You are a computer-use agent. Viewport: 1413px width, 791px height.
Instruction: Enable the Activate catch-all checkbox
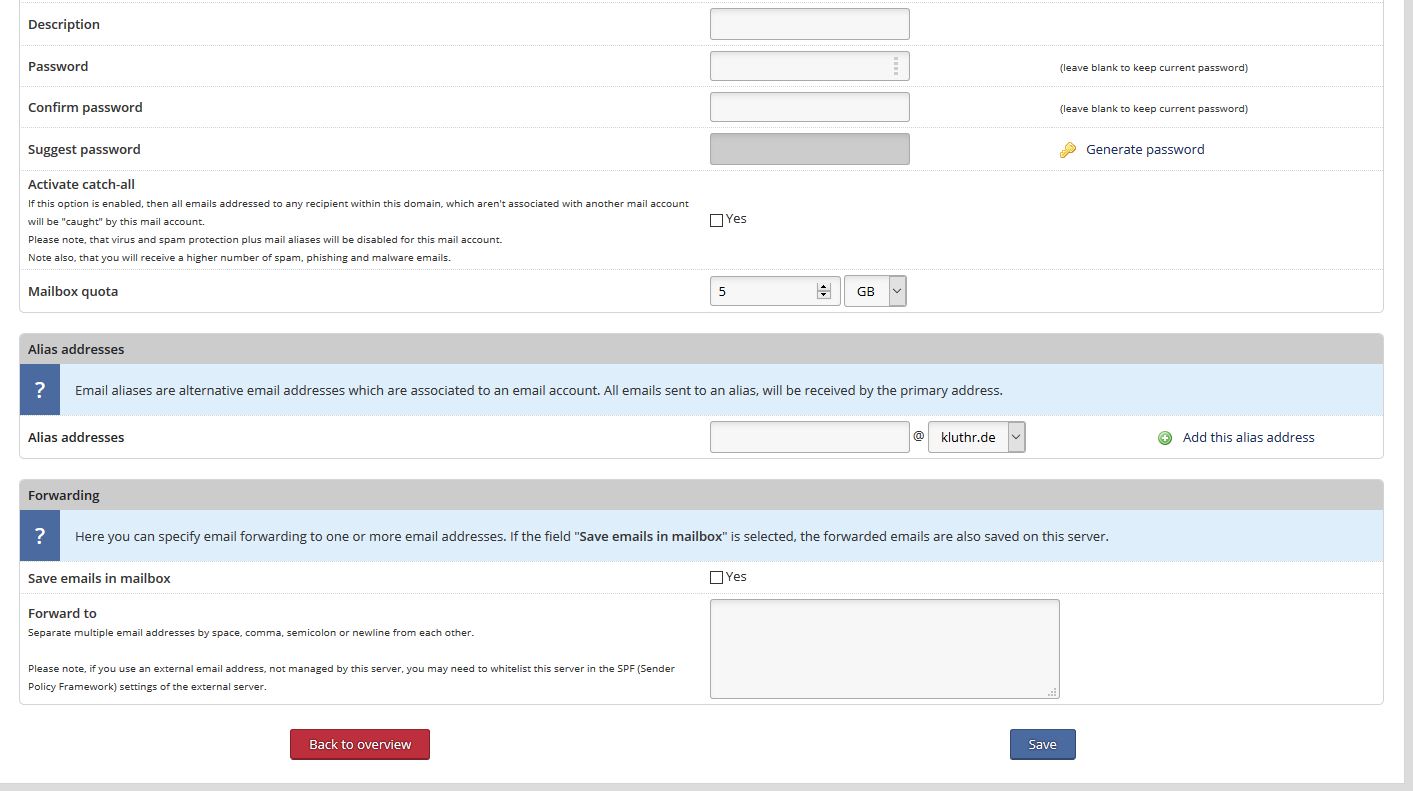(x=716, y=220)
